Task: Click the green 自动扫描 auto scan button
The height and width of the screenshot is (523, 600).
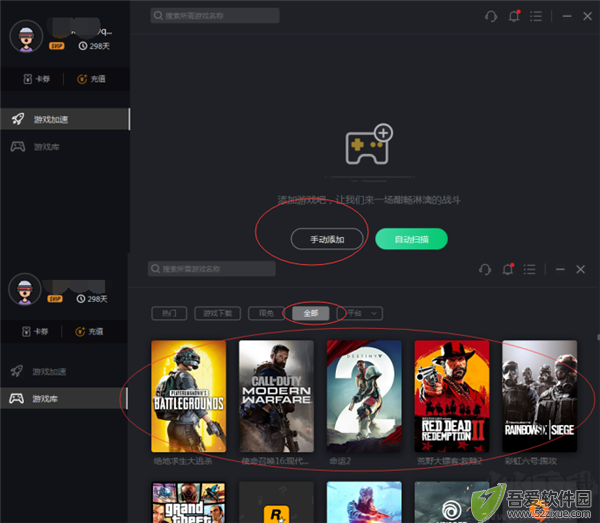Action: (x=411, y=239)
